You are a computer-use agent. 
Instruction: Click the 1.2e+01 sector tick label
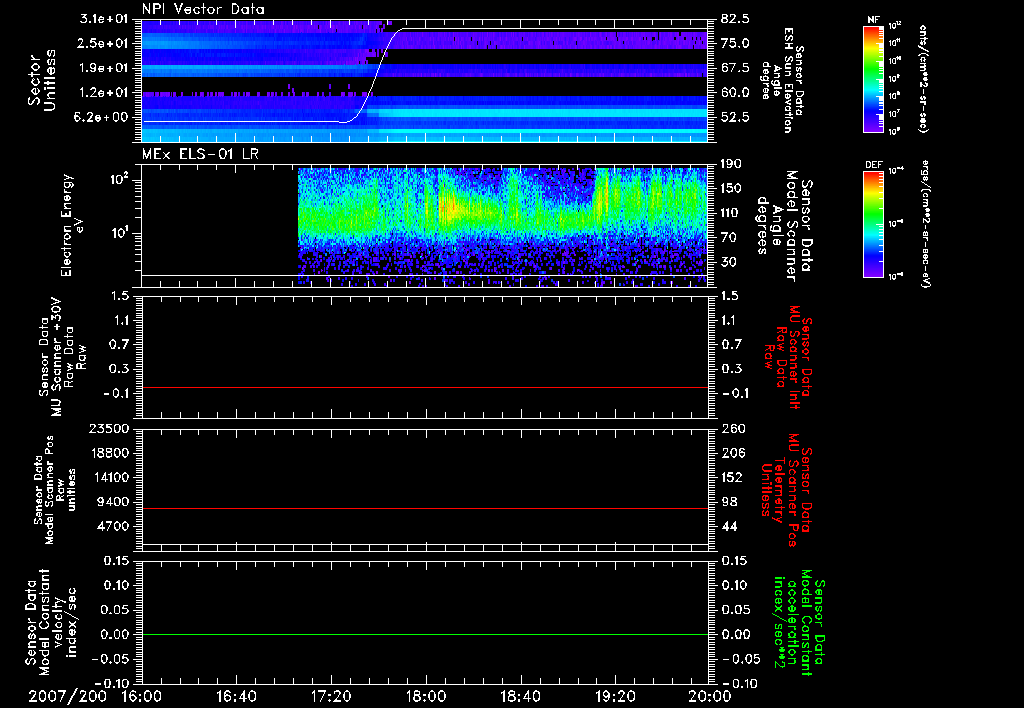pos(103,93)
